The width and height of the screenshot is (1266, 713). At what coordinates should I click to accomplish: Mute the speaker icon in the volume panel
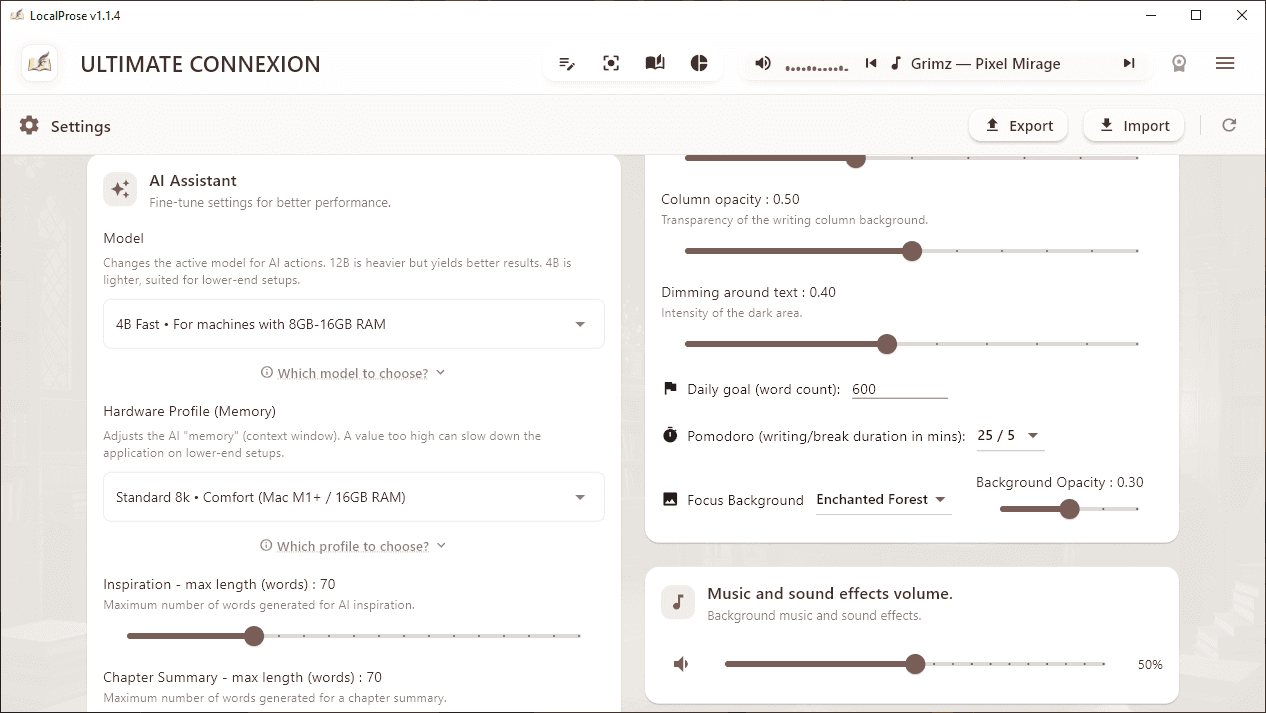681,663
